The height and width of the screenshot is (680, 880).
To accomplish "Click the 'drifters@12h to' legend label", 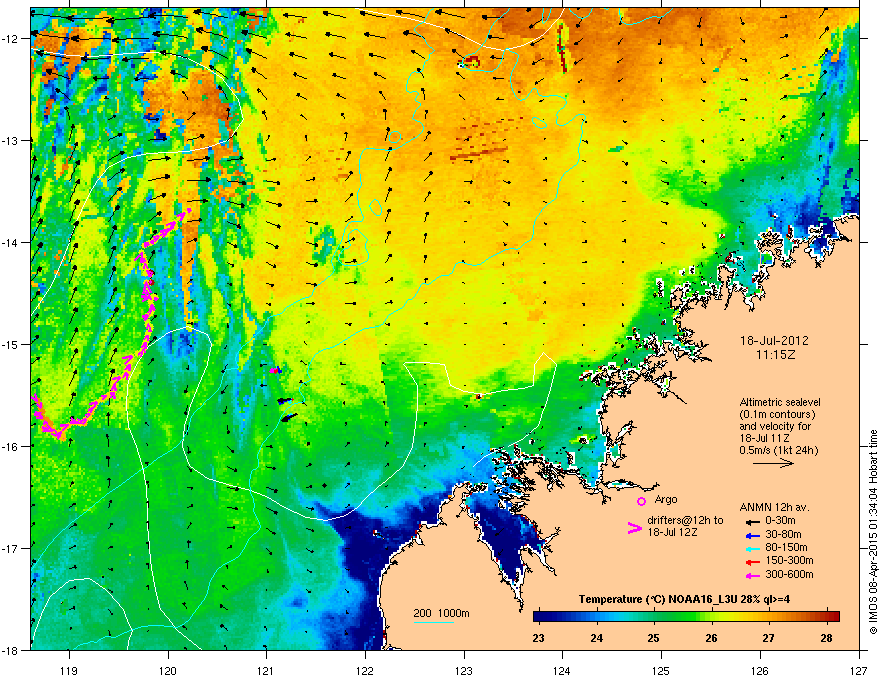I will coord(685,521).
